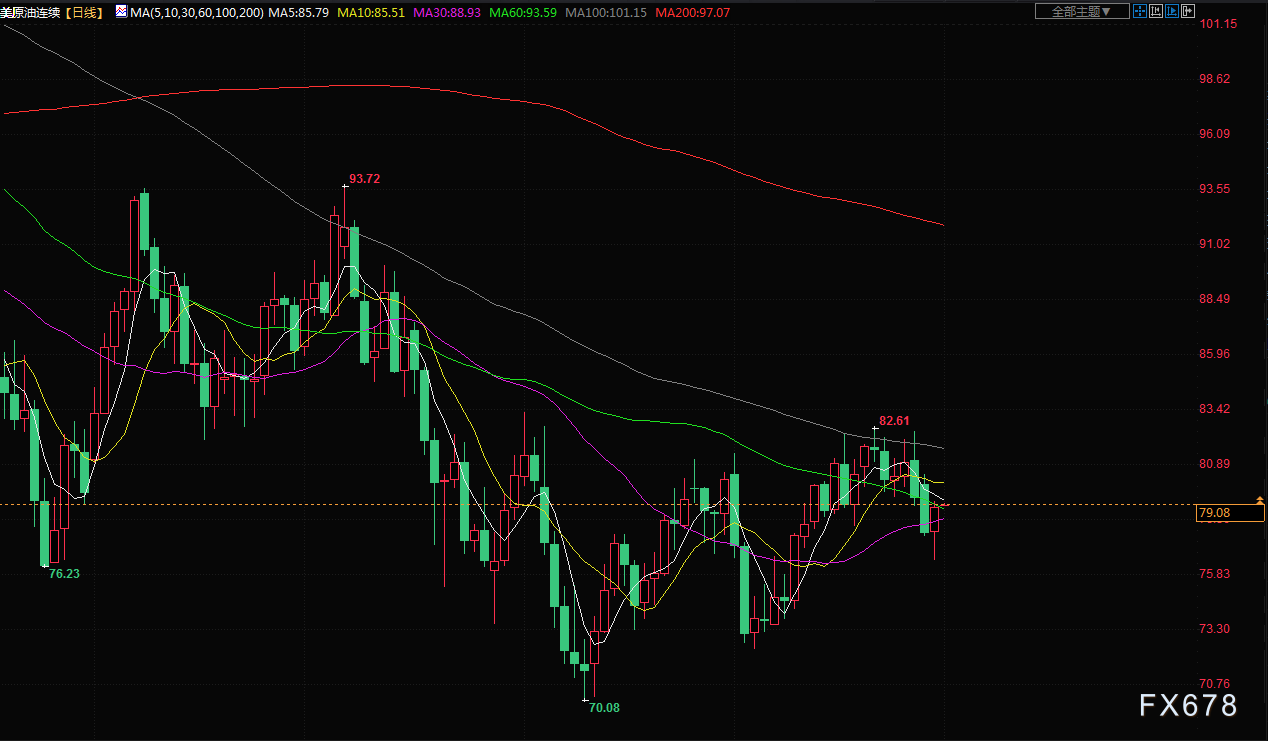The height and width of the screenshot is (741, 1268).
Task: Click the yellow MA10:85.51 value
Action: (371, 12)
